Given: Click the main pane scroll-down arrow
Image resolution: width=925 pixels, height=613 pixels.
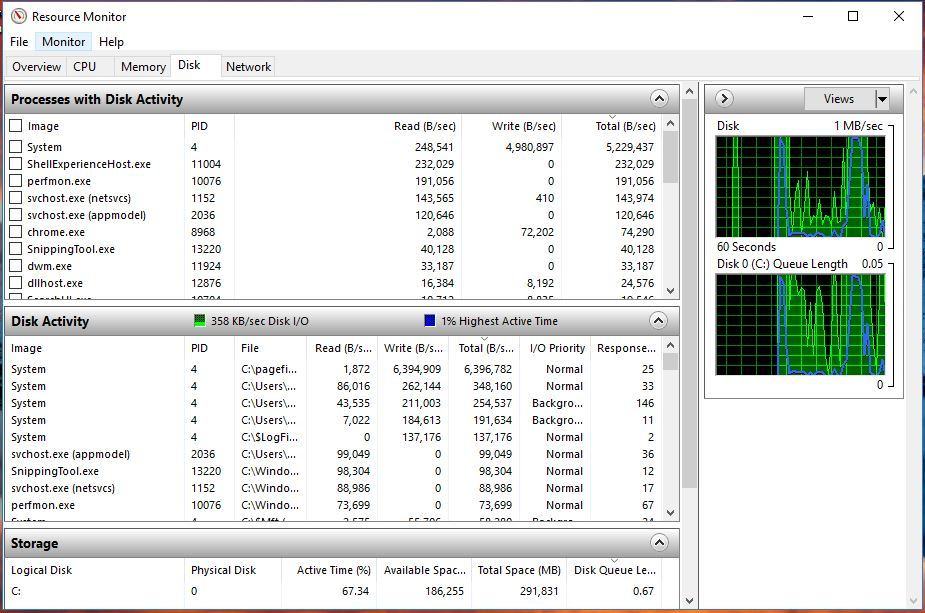Looking at the screenshot, I should [690, 601].
